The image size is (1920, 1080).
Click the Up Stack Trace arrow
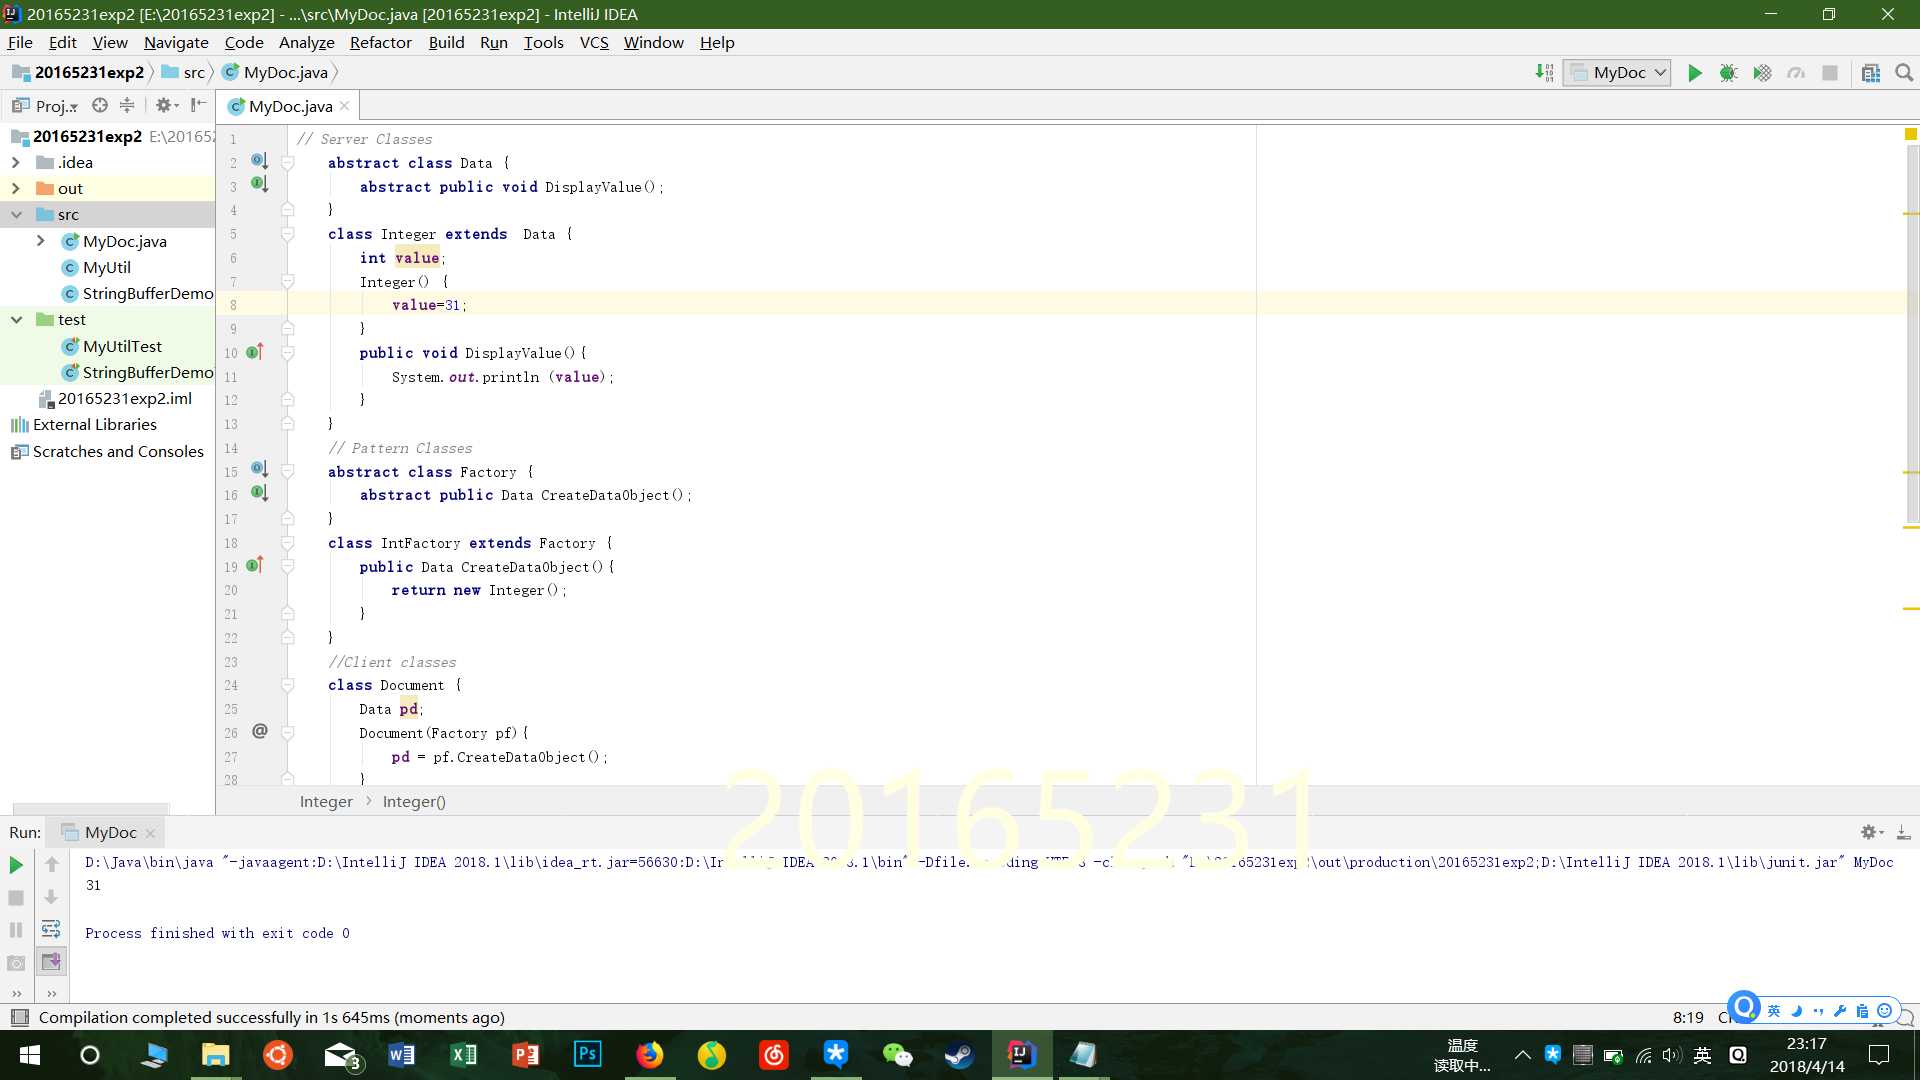[x=52, y=864]
